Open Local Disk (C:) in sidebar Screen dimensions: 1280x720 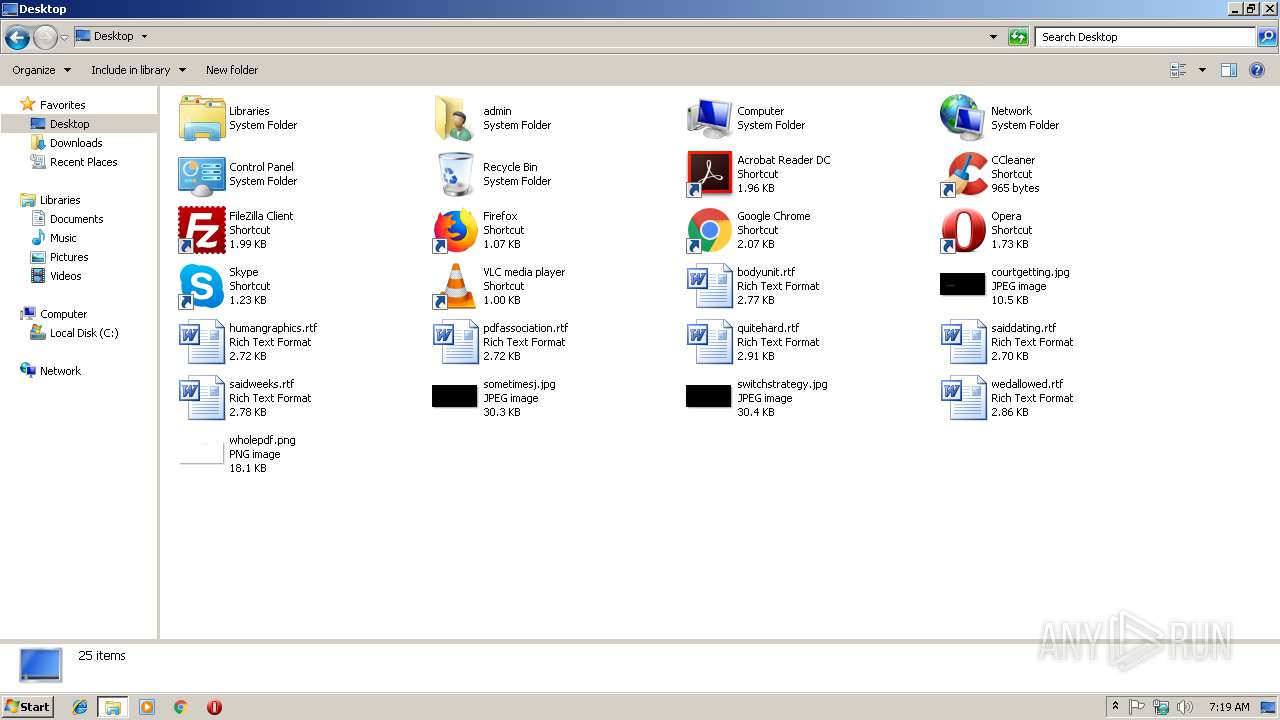(84, 333)
